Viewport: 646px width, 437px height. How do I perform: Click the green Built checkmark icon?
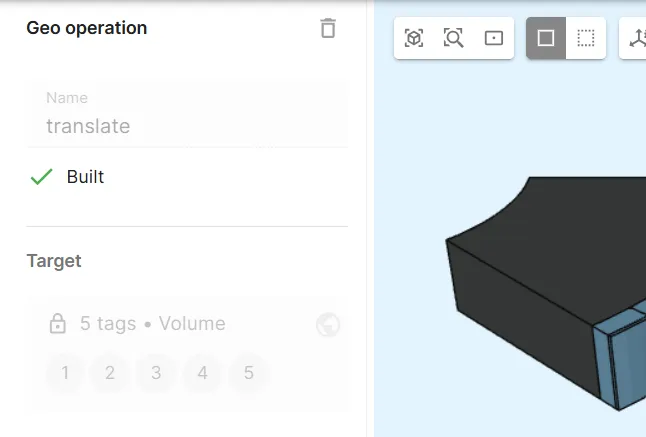41,177
